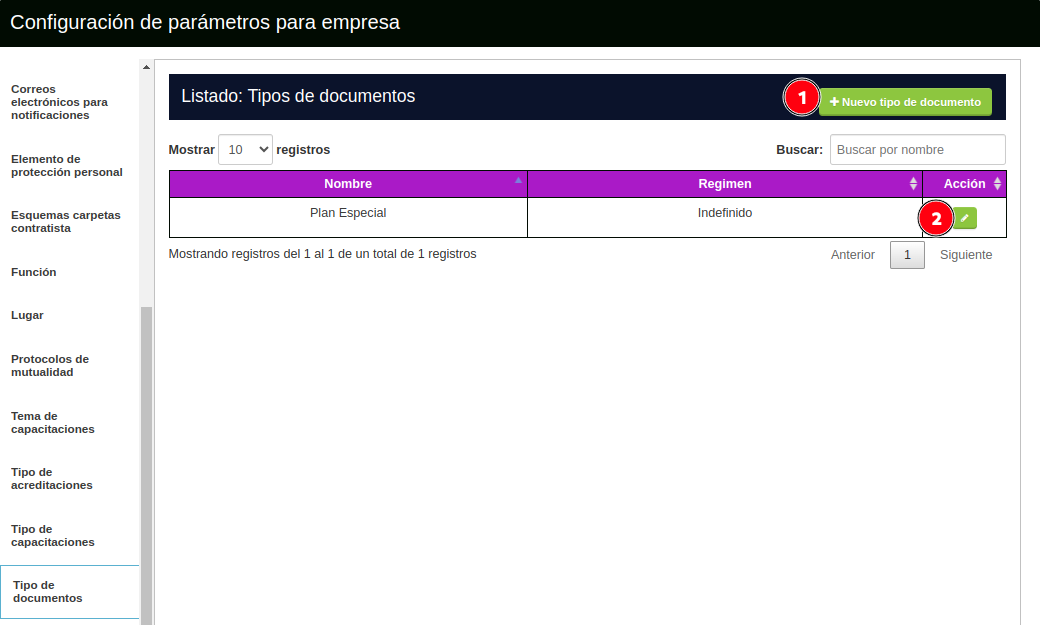Select Lugar in sidebar
1040x625 pixels.
[x=27, y=315]
